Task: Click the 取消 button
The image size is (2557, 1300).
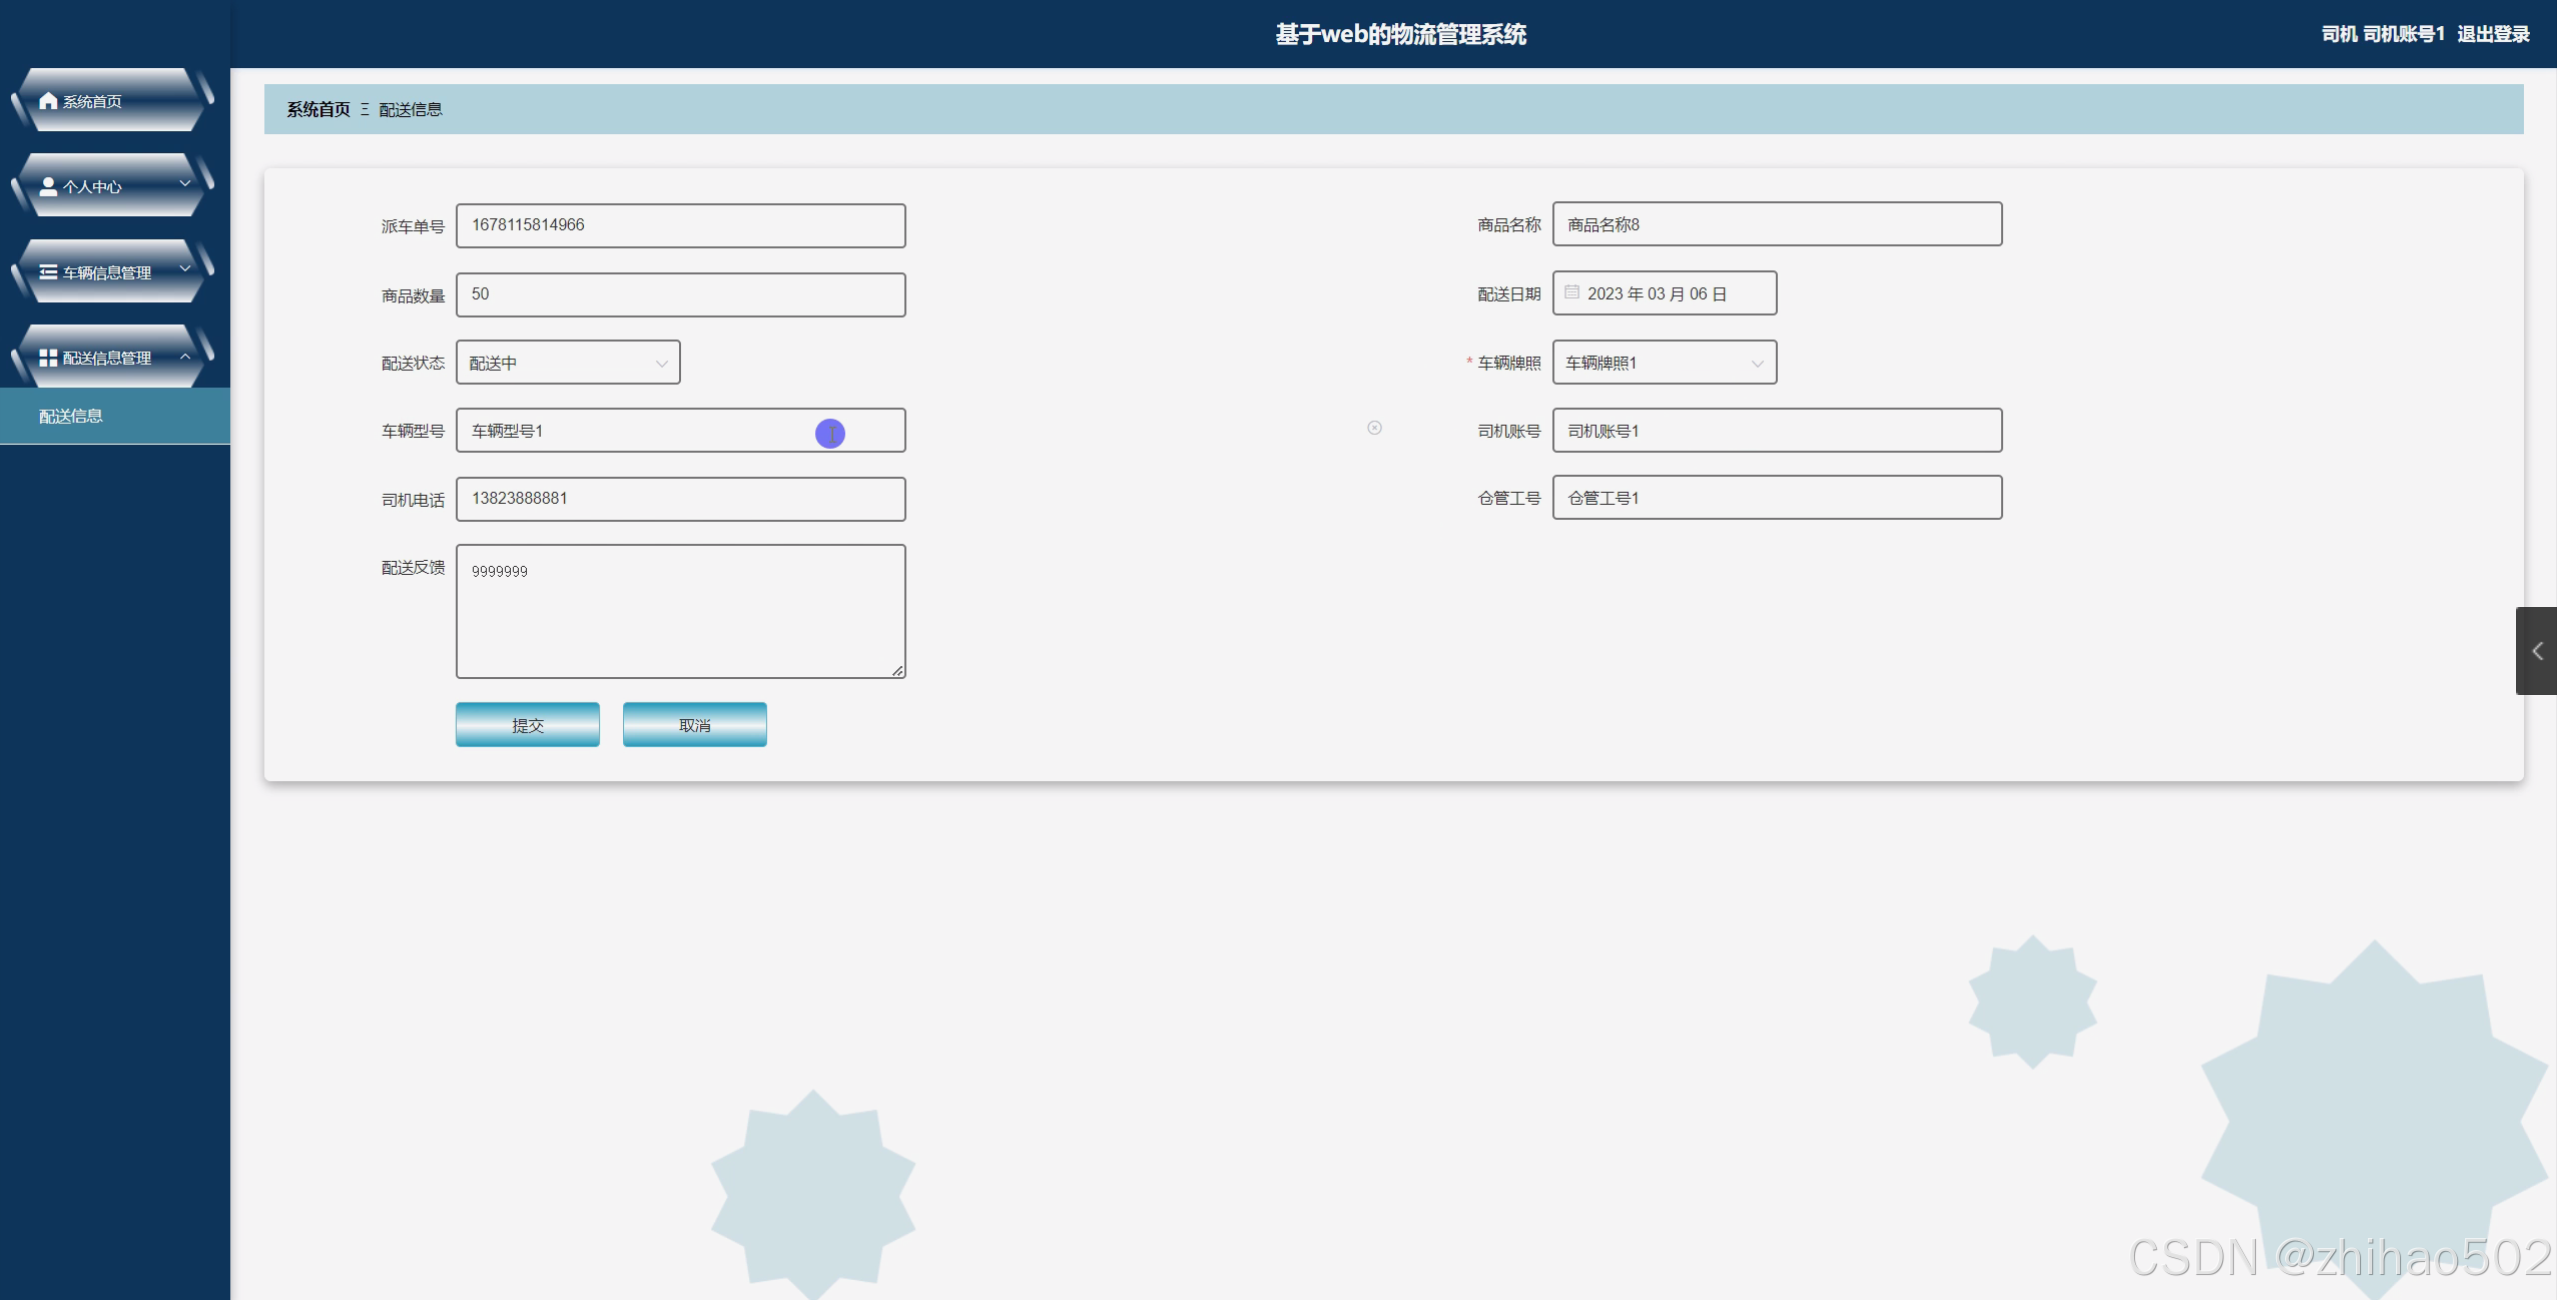Action: (694, 725)
